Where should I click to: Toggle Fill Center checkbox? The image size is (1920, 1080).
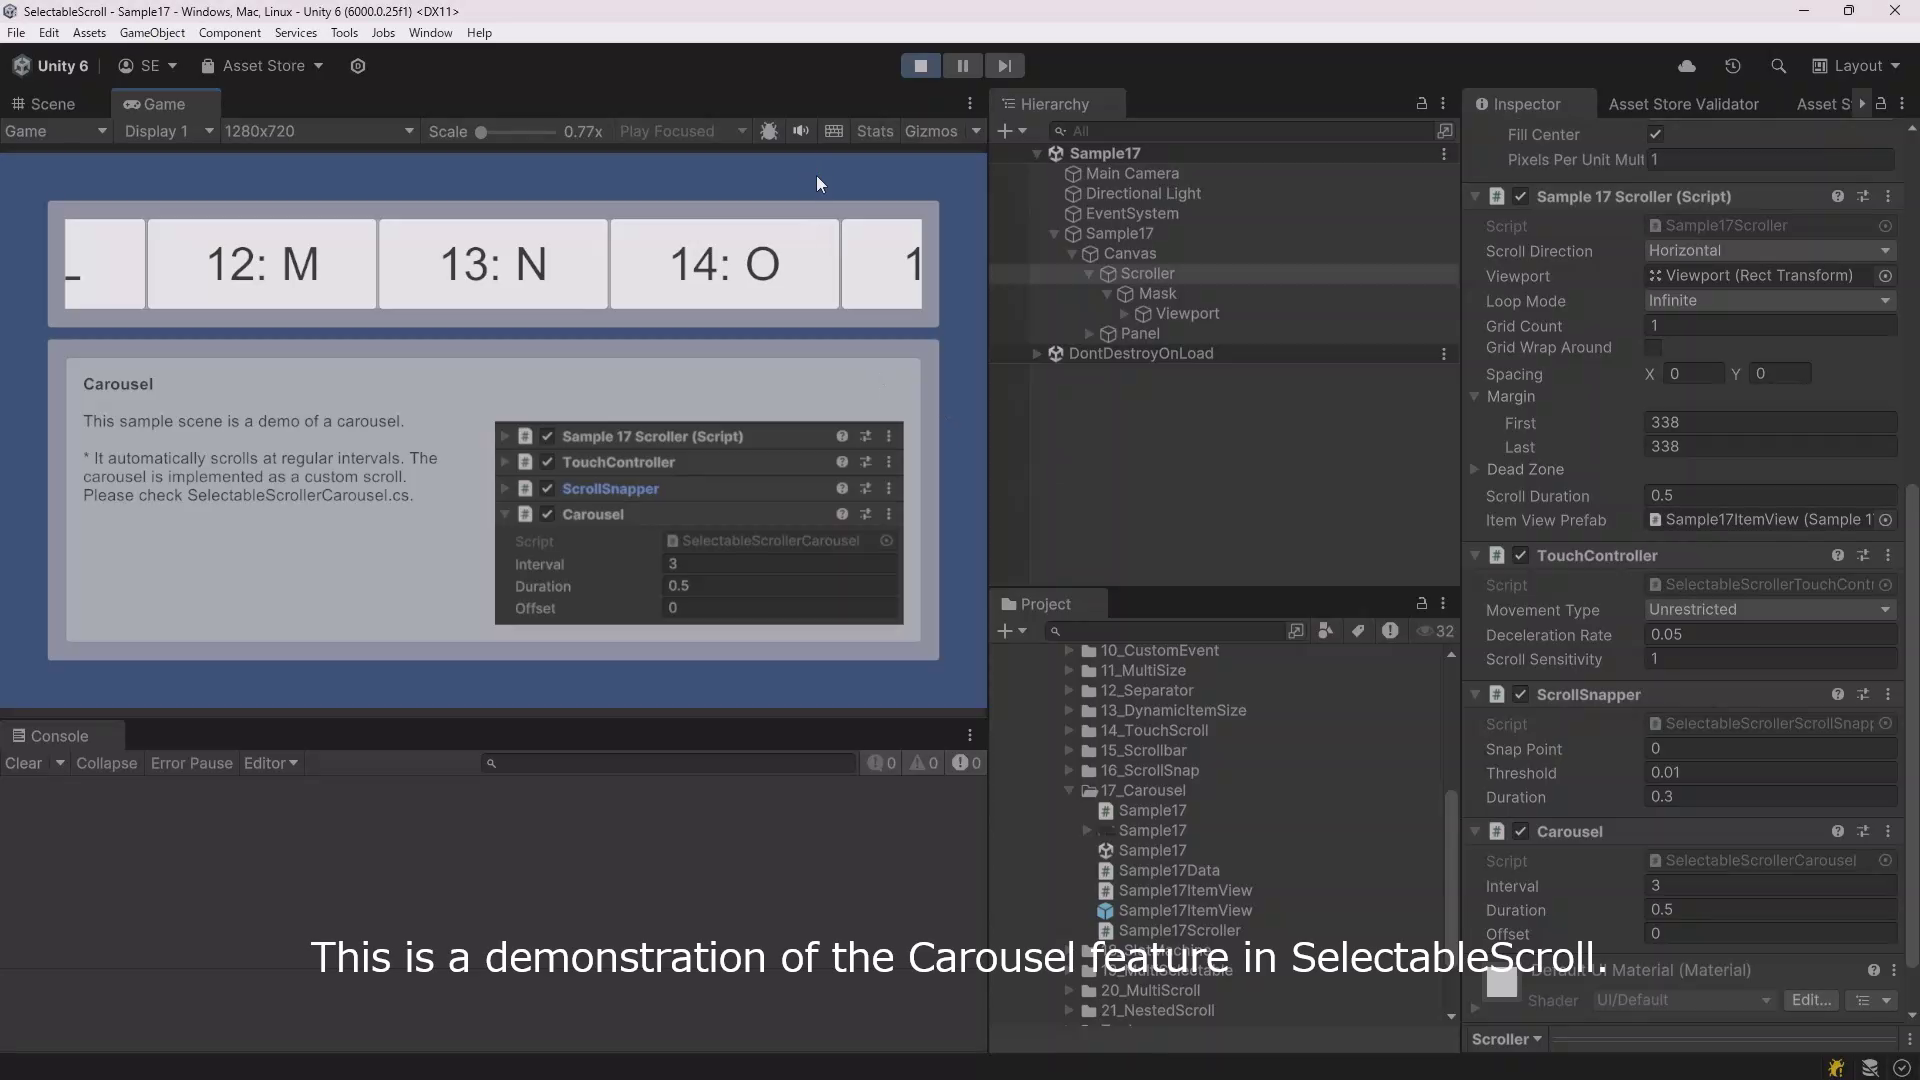(x=1655, y=134)
